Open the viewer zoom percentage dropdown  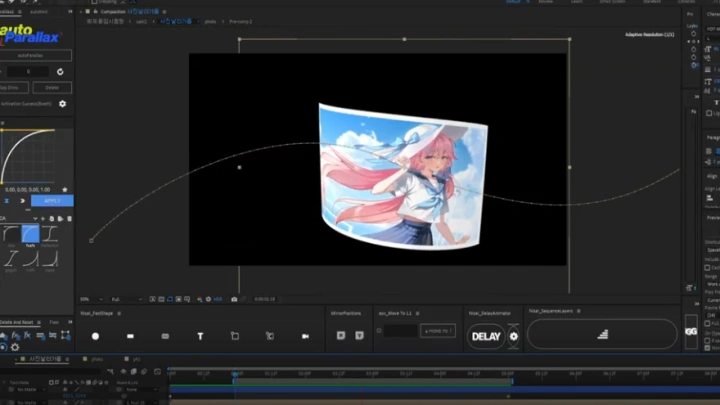(x=88, y=299)
